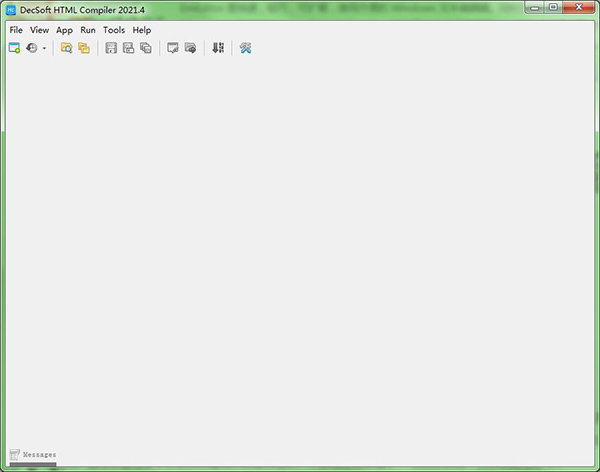Image resolution: width=600 pixels, height=472 pixels.
Task: Click the first floppy disk save icon
Action: click(x=111, y=48)
